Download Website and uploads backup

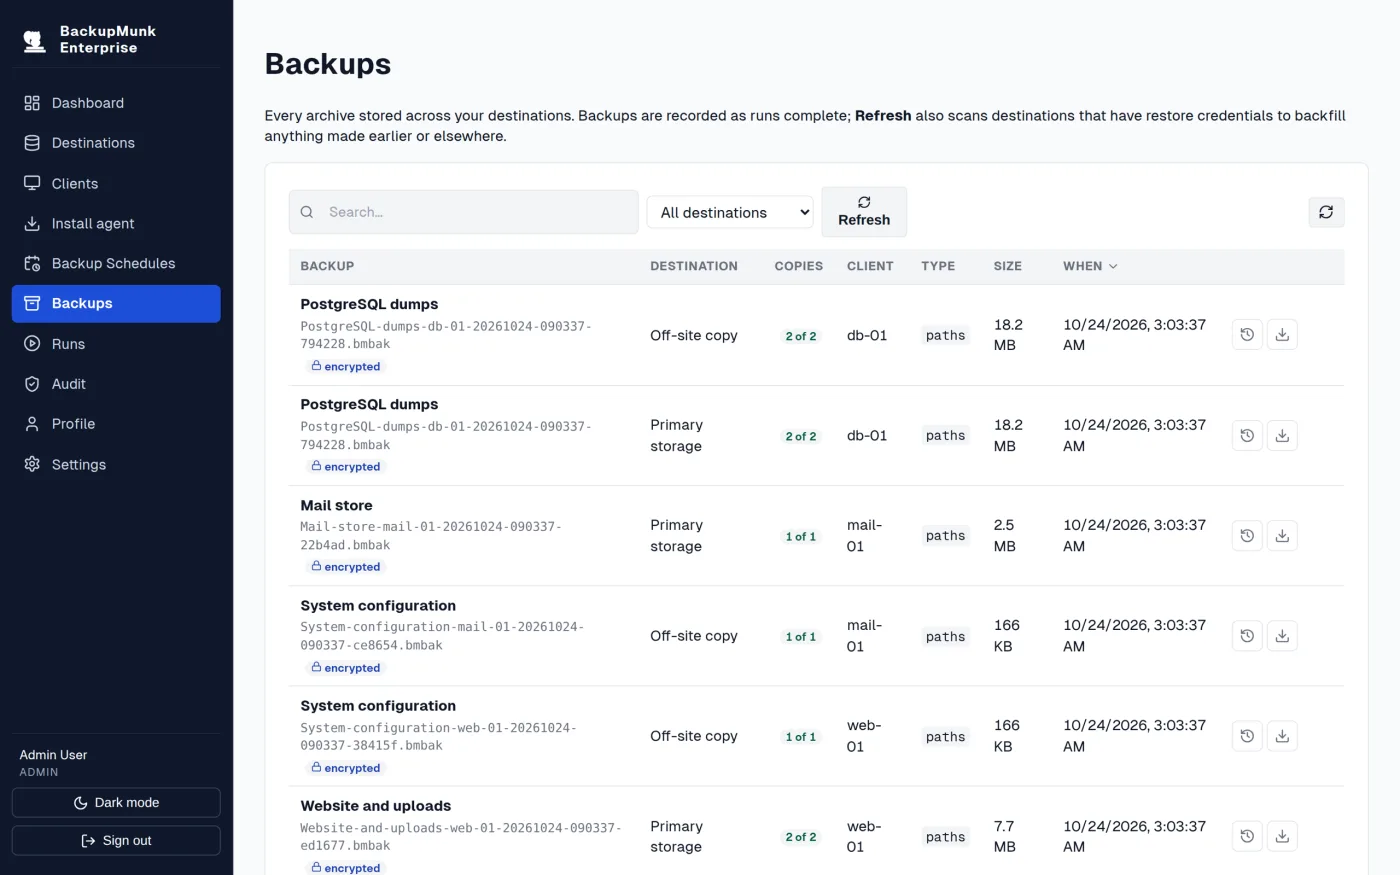pos(1282,836)
